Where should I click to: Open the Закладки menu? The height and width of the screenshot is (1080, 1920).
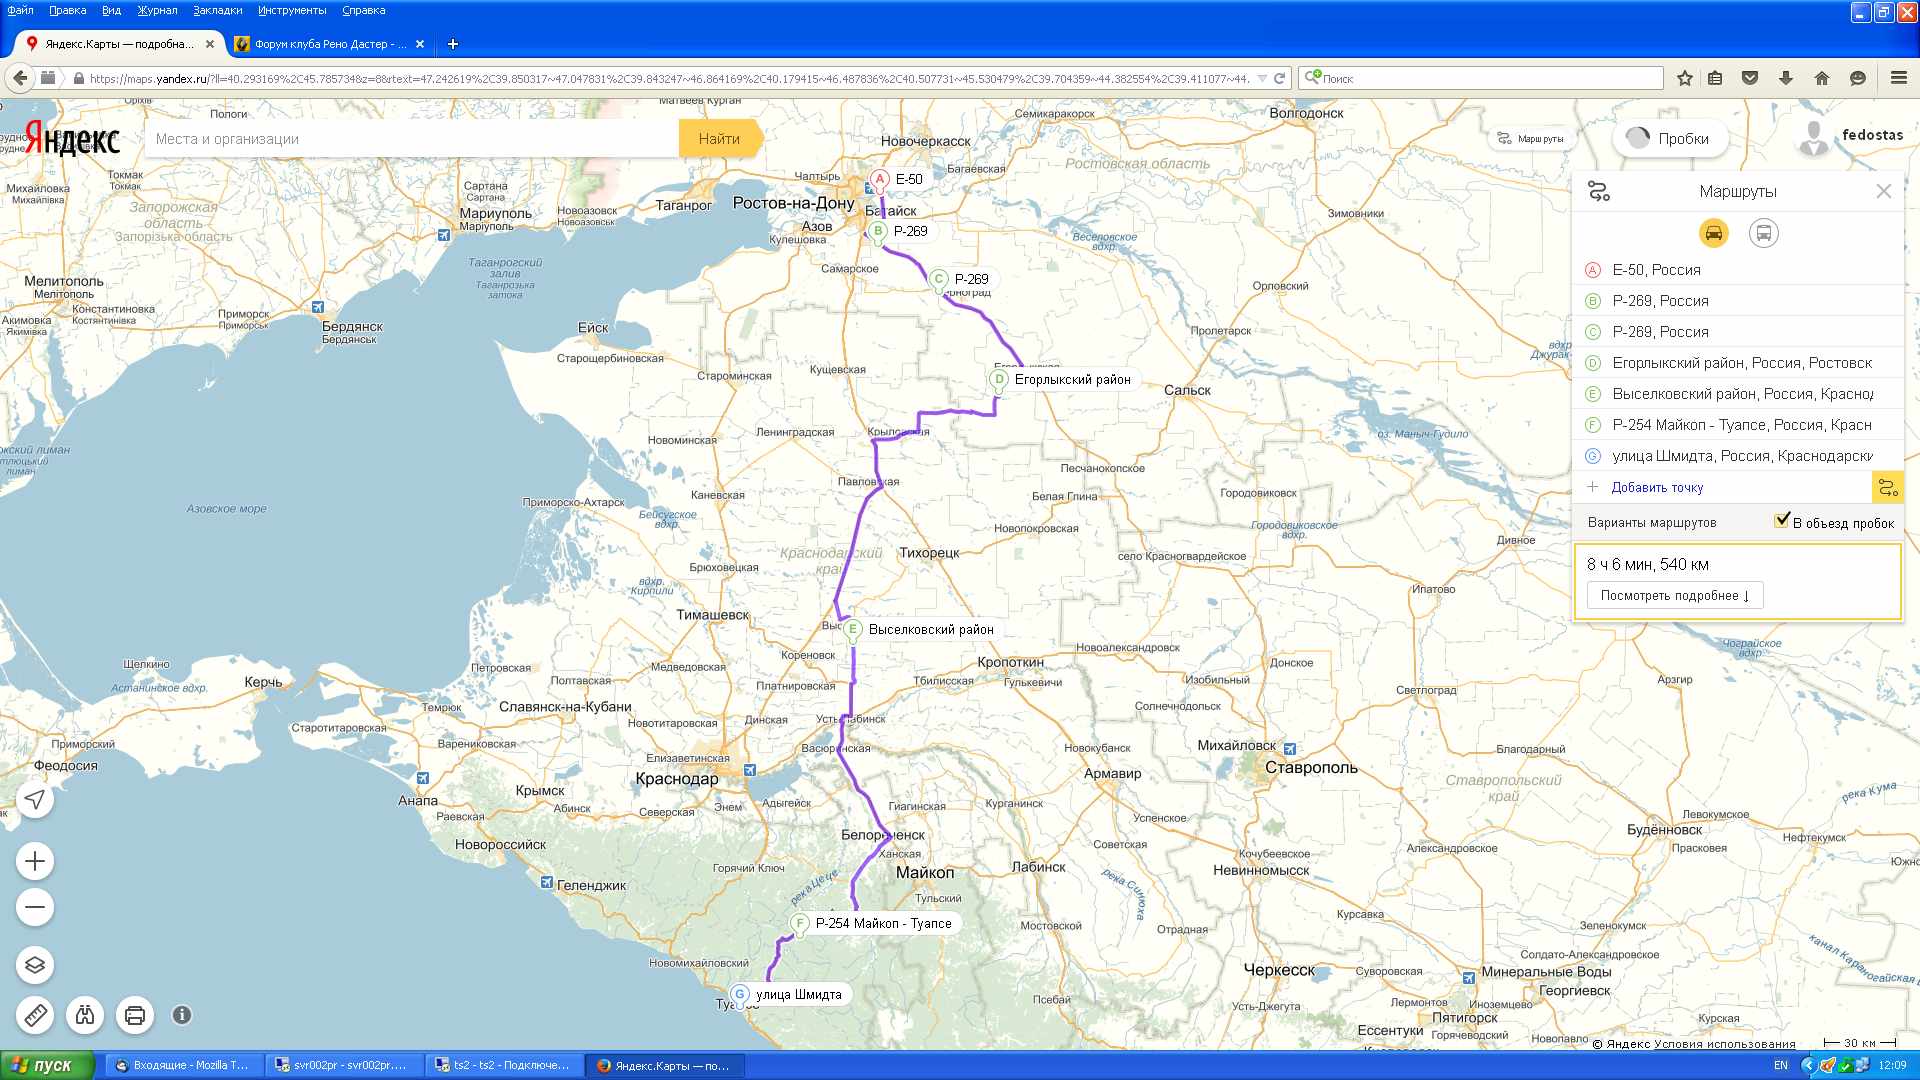[x=217, y=10]
